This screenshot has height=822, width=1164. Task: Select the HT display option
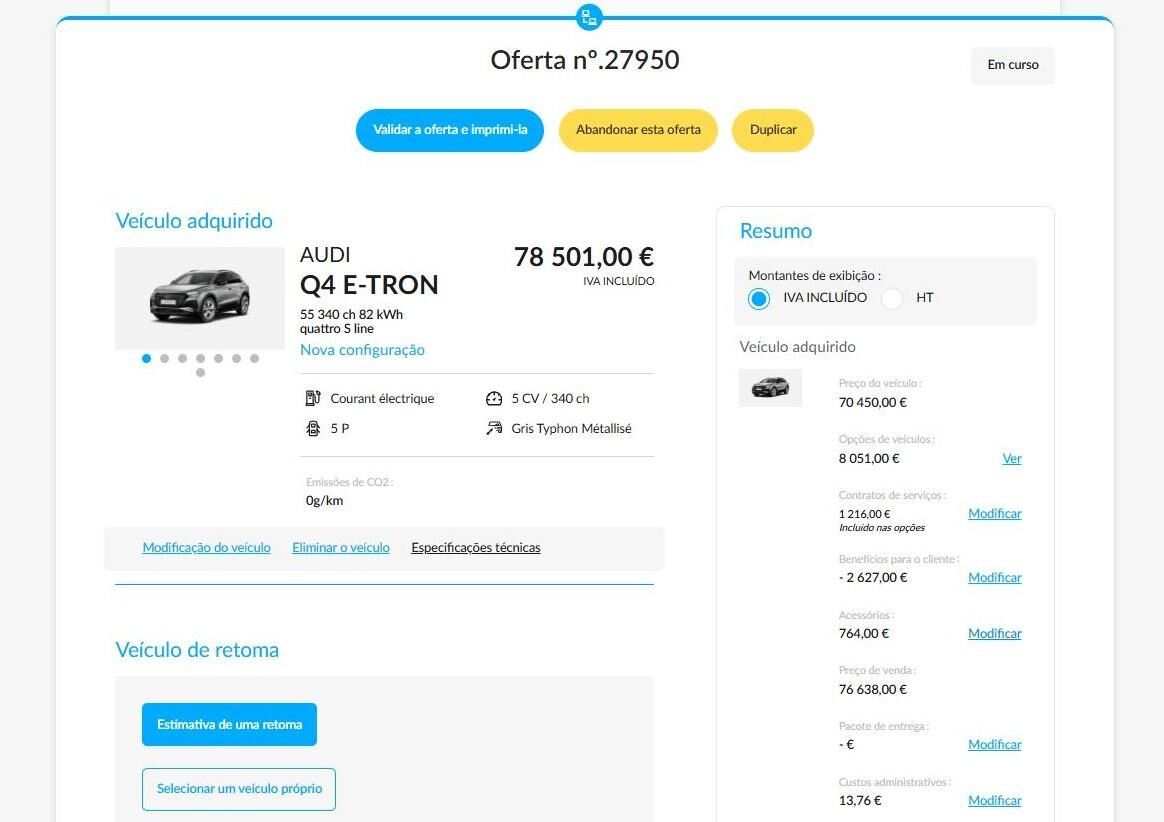(x=892, y=299)
